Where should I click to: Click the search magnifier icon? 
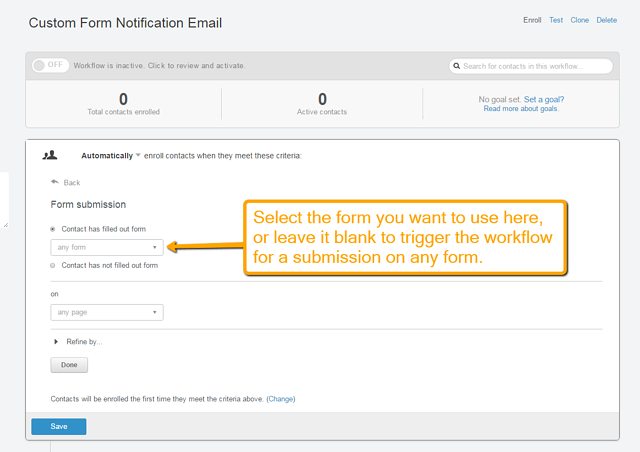tap(457, 66)
